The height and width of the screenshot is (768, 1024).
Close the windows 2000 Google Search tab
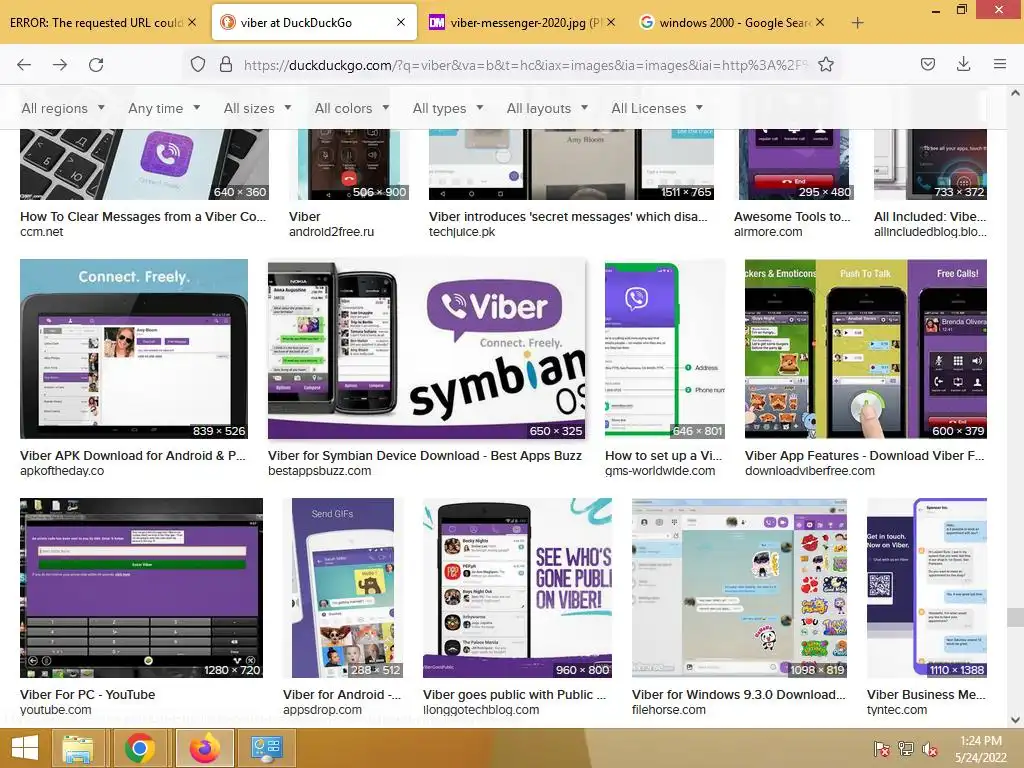click(820, 22)
